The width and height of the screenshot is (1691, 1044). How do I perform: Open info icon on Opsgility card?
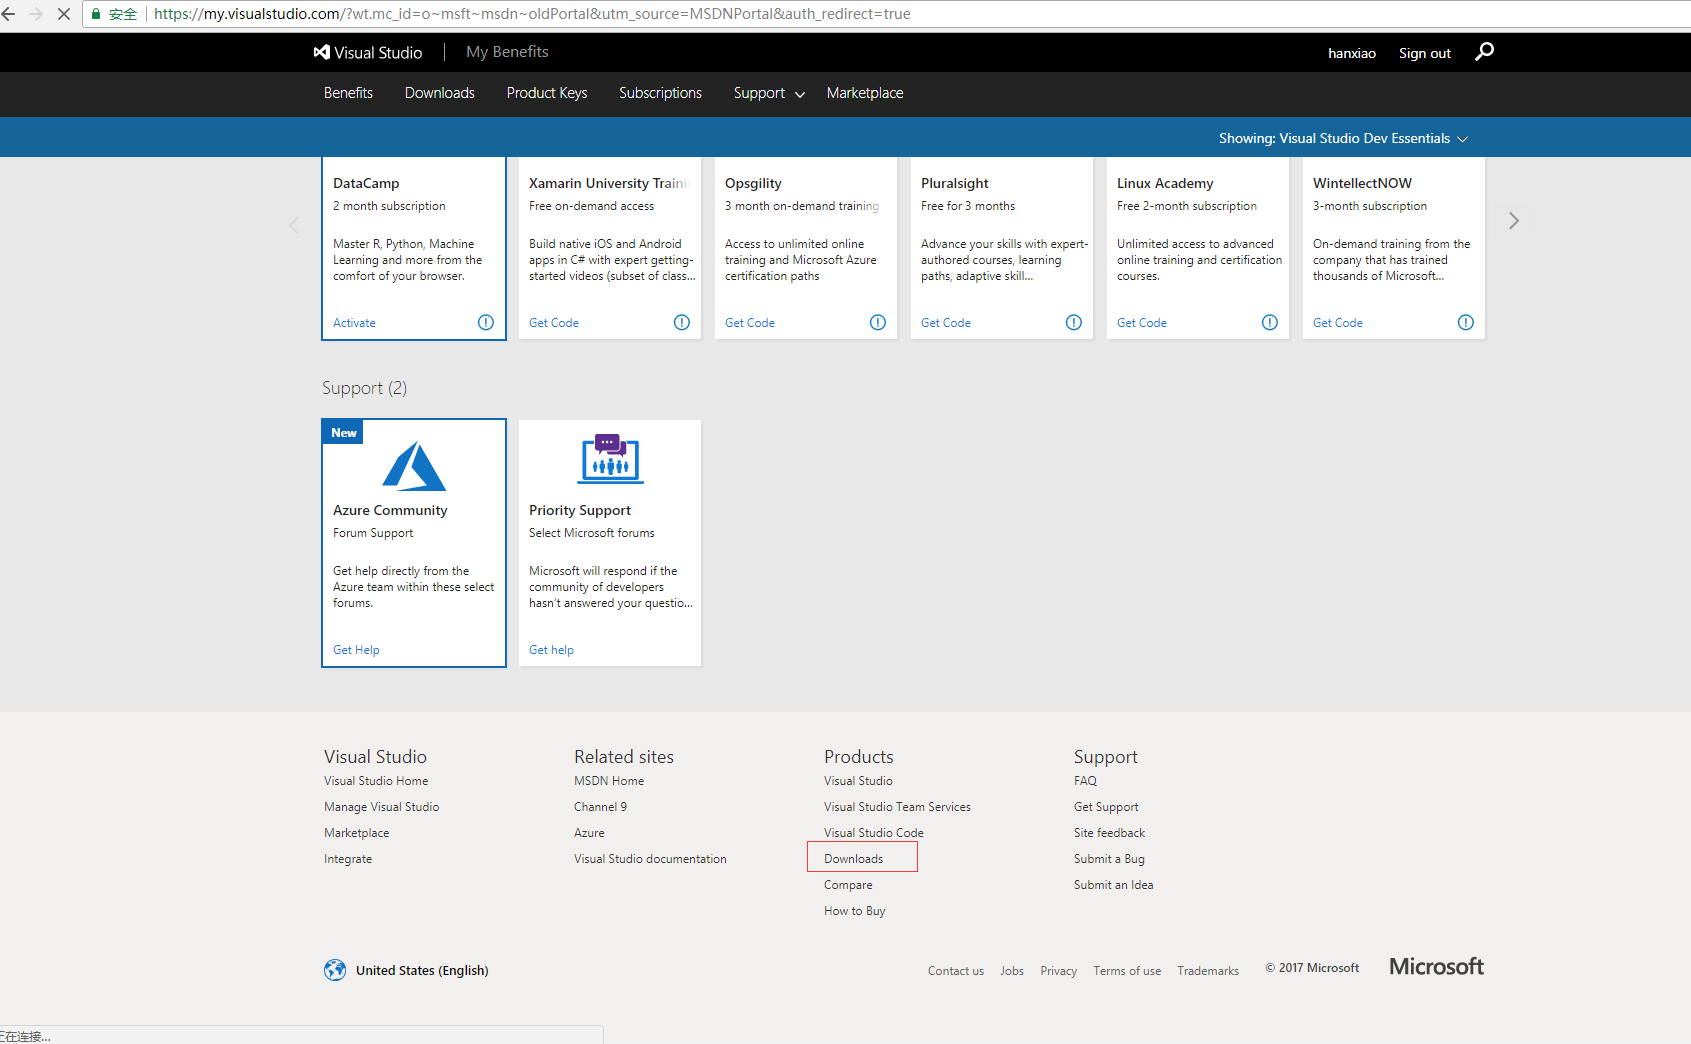pyautogui.click(x=878, y=322)
